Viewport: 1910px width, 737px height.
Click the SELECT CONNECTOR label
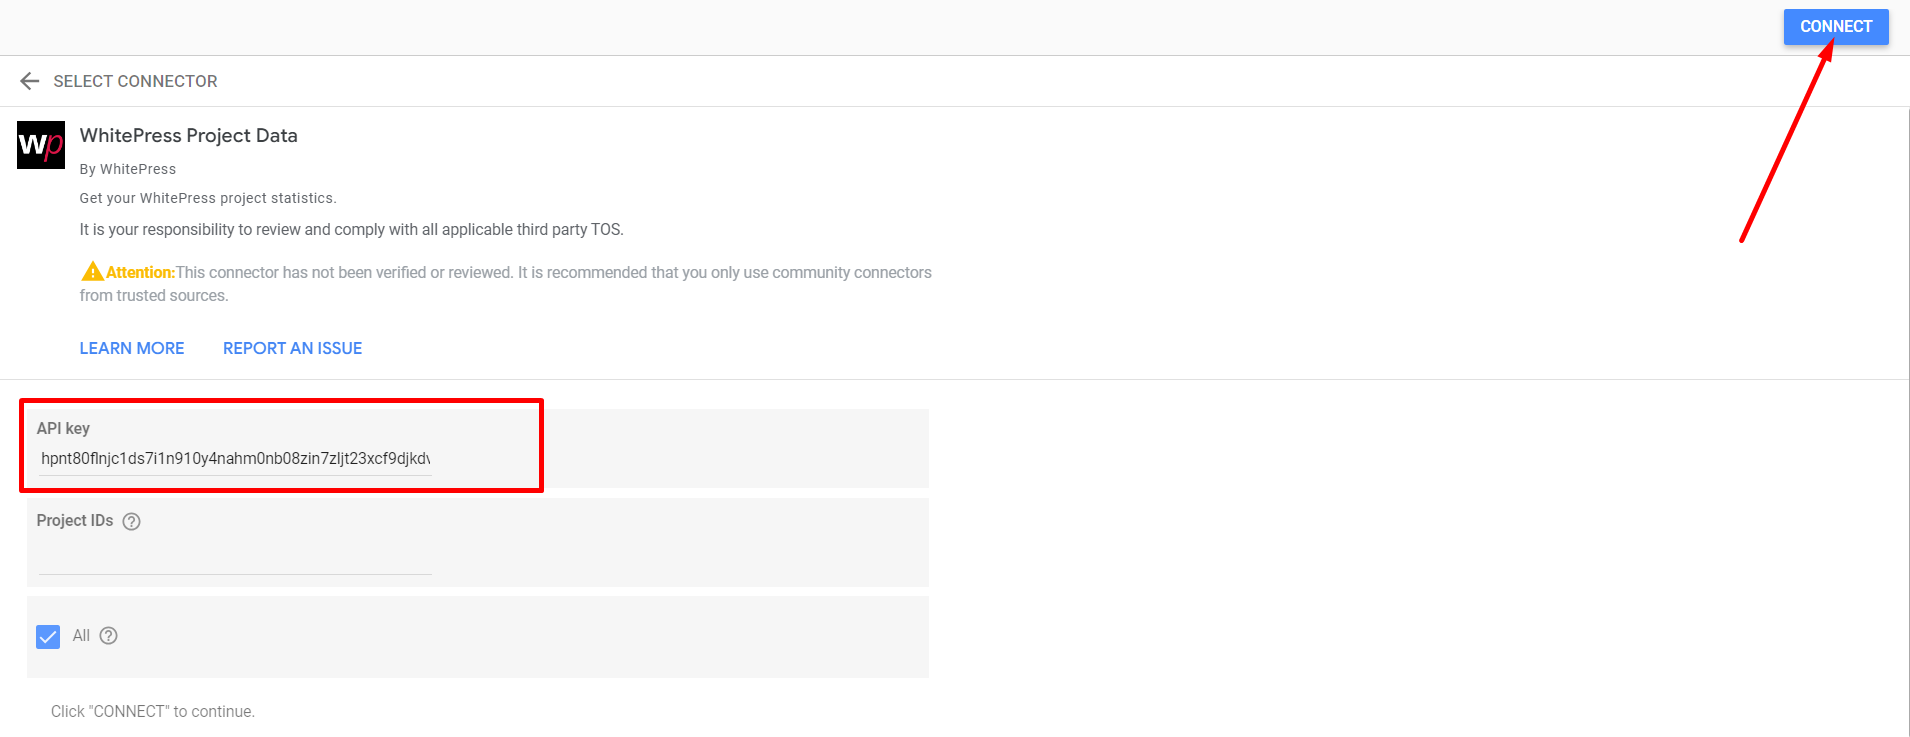tap(135, 81)
